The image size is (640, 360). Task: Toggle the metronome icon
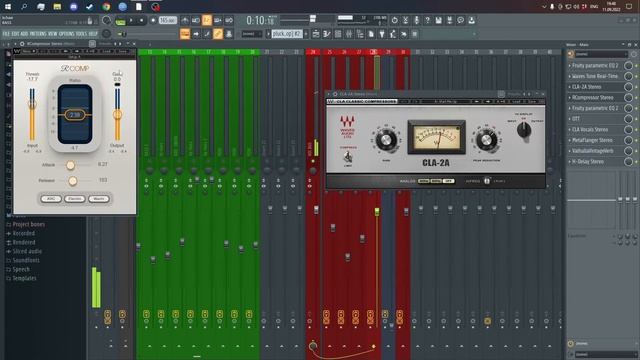click(x=185, y=20)
